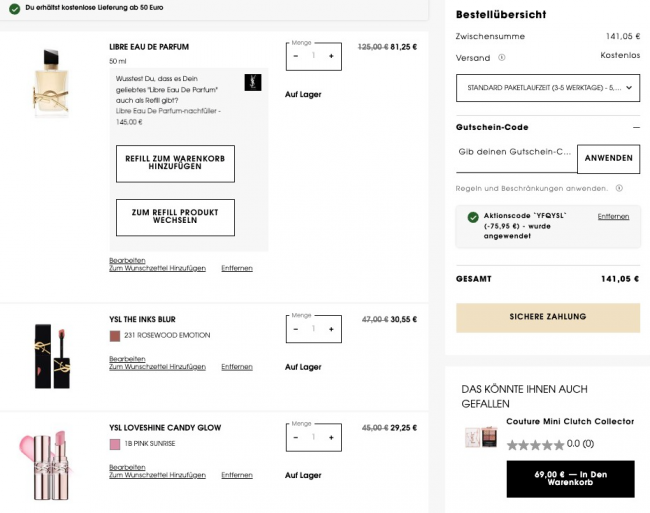Select the 1B Pink Sunrise color swatch
Viewport: 650px width, 513px height.
(x=115, y=444)
